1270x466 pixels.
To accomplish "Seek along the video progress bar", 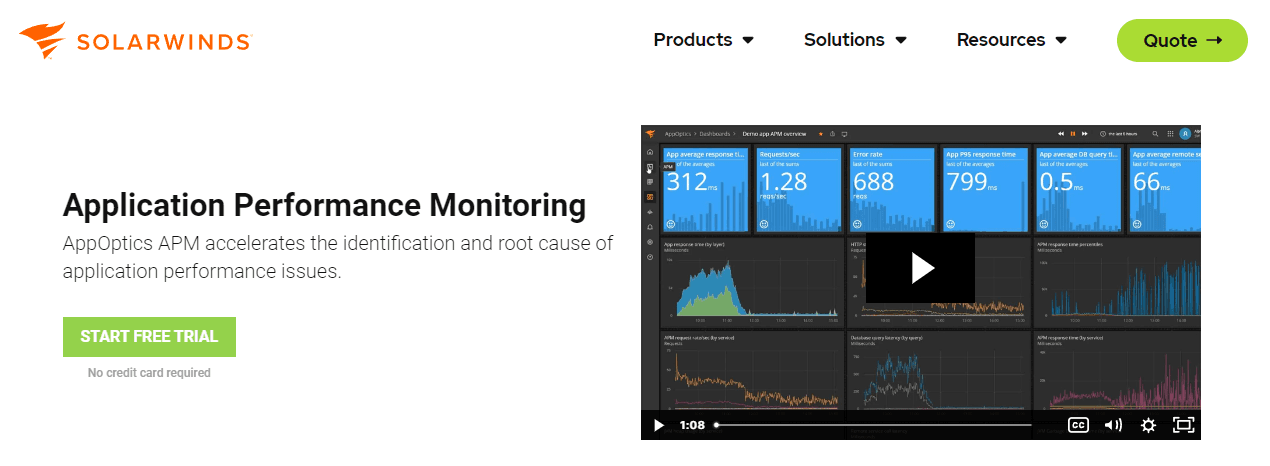I will 874,425.
